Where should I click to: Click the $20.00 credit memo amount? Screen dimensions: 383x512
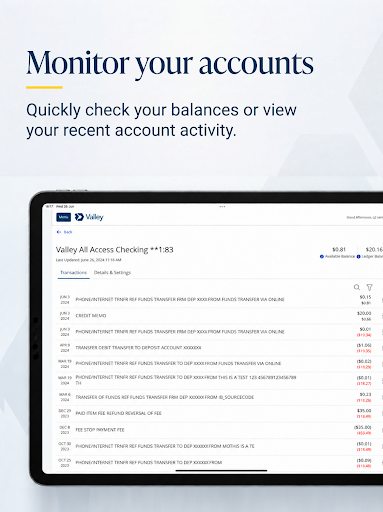pyautogui.click(x=364, y=313)
